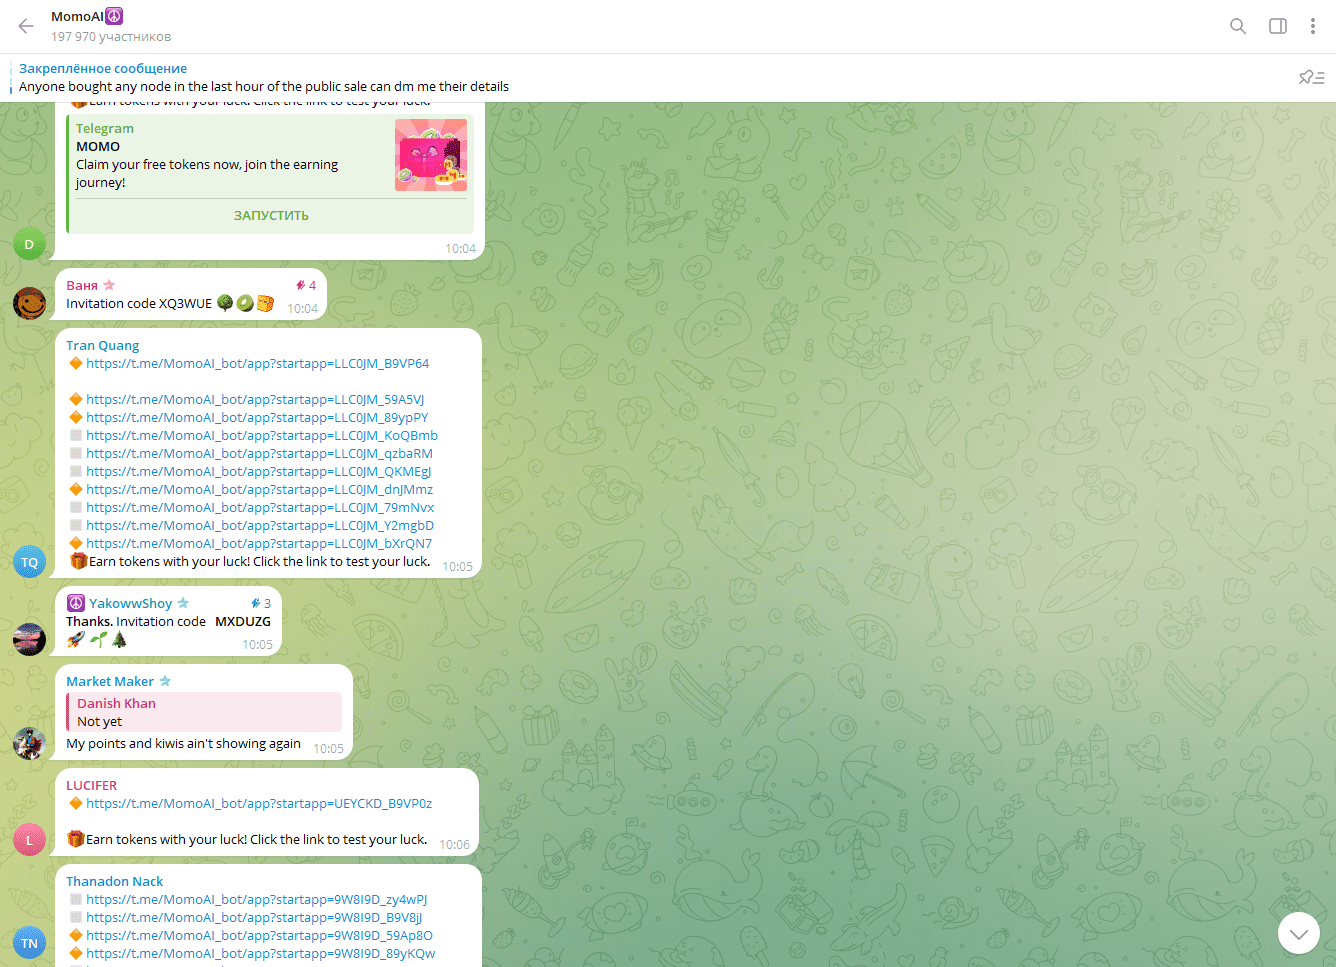1336x967 pixels.
Task: Click the 197 970 участников member count
Action: click(111, 36)
